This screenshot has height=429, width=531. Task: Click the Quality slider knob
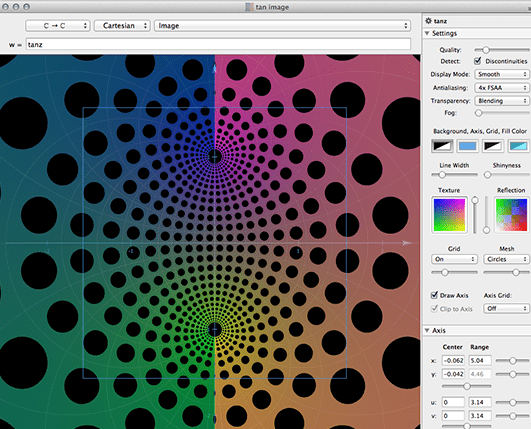486,50
